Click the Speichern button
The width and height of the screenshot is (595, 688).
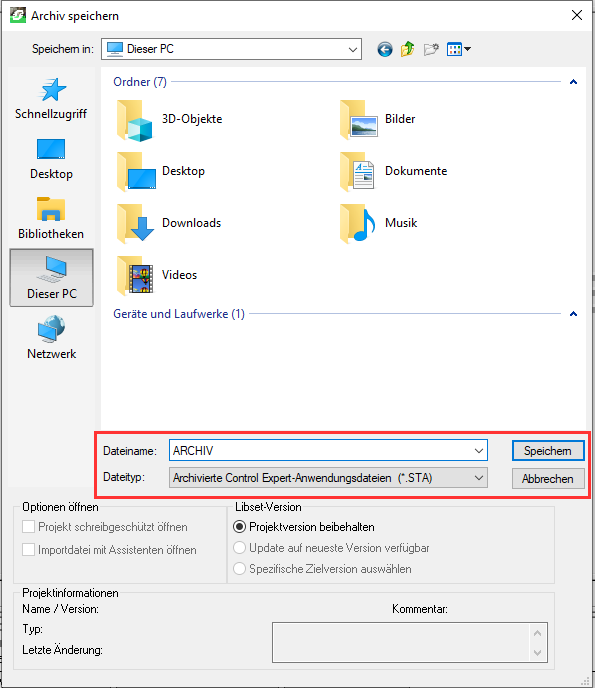(x=548, y=451)
